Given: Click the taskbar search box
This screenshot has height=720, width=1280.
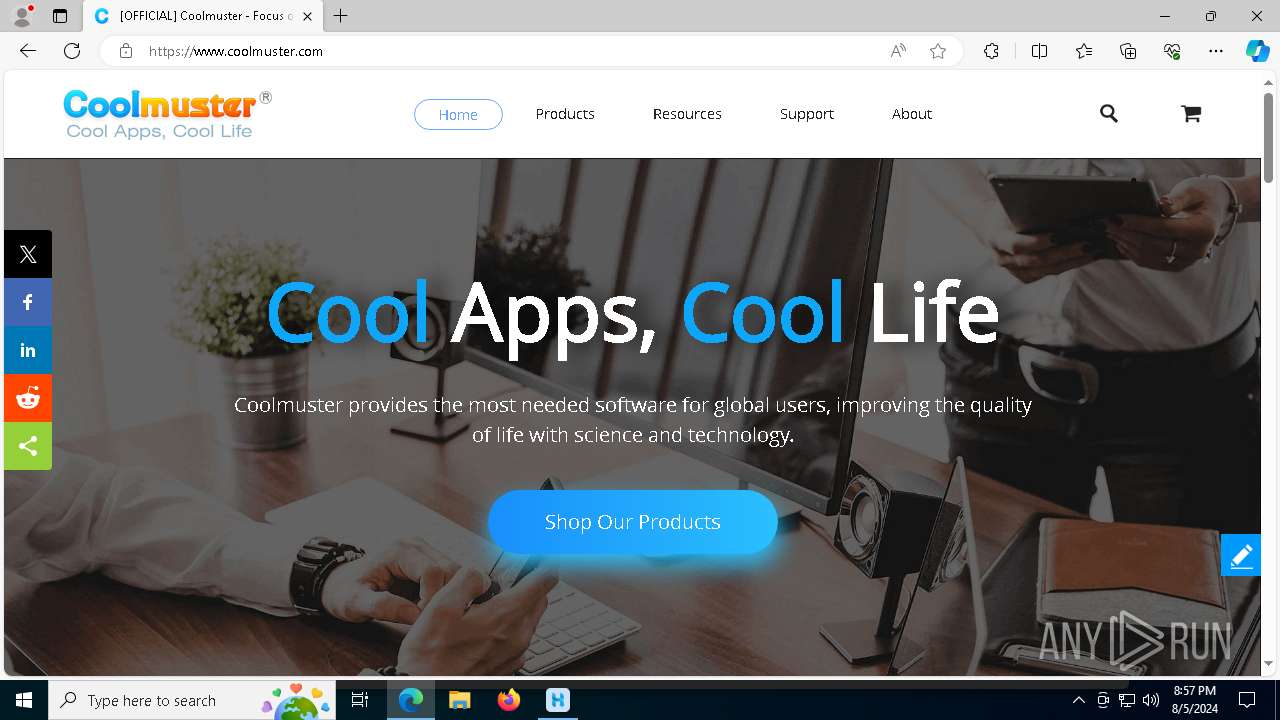Looking at the screenshot, I should 192,700.
